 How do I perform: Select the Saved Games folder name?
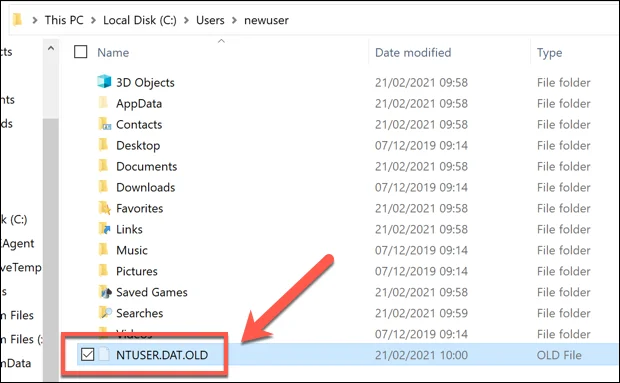[151, 292]
